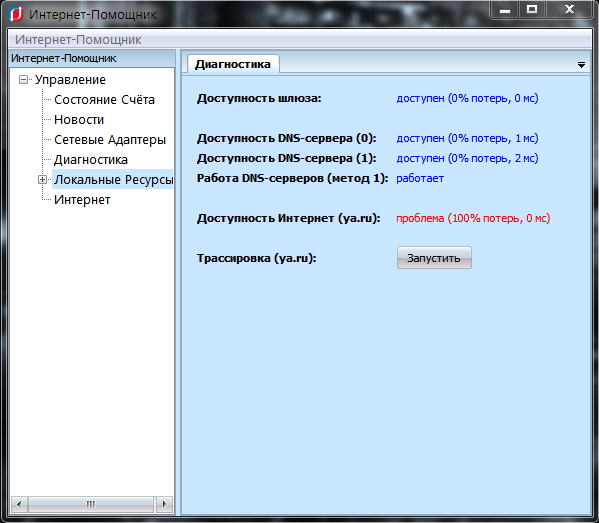Select Локальные Ресурсы tree item
Viewport: 599px width, 523px height.
(113, 180)
